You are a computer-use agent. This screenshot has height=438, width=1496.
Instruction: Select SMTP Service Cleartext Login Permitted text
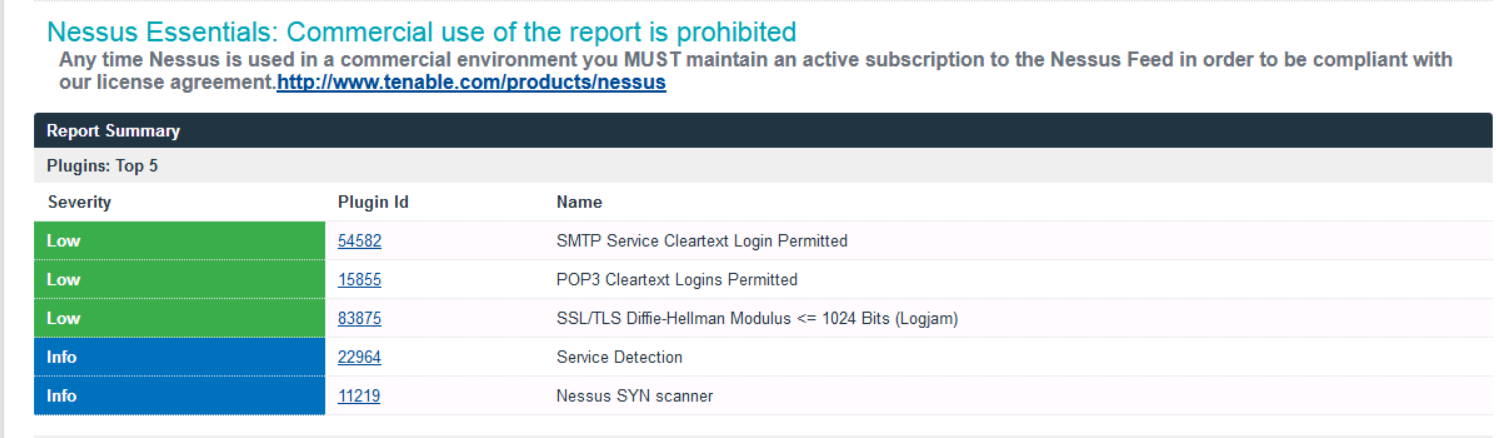coord(702,241)
